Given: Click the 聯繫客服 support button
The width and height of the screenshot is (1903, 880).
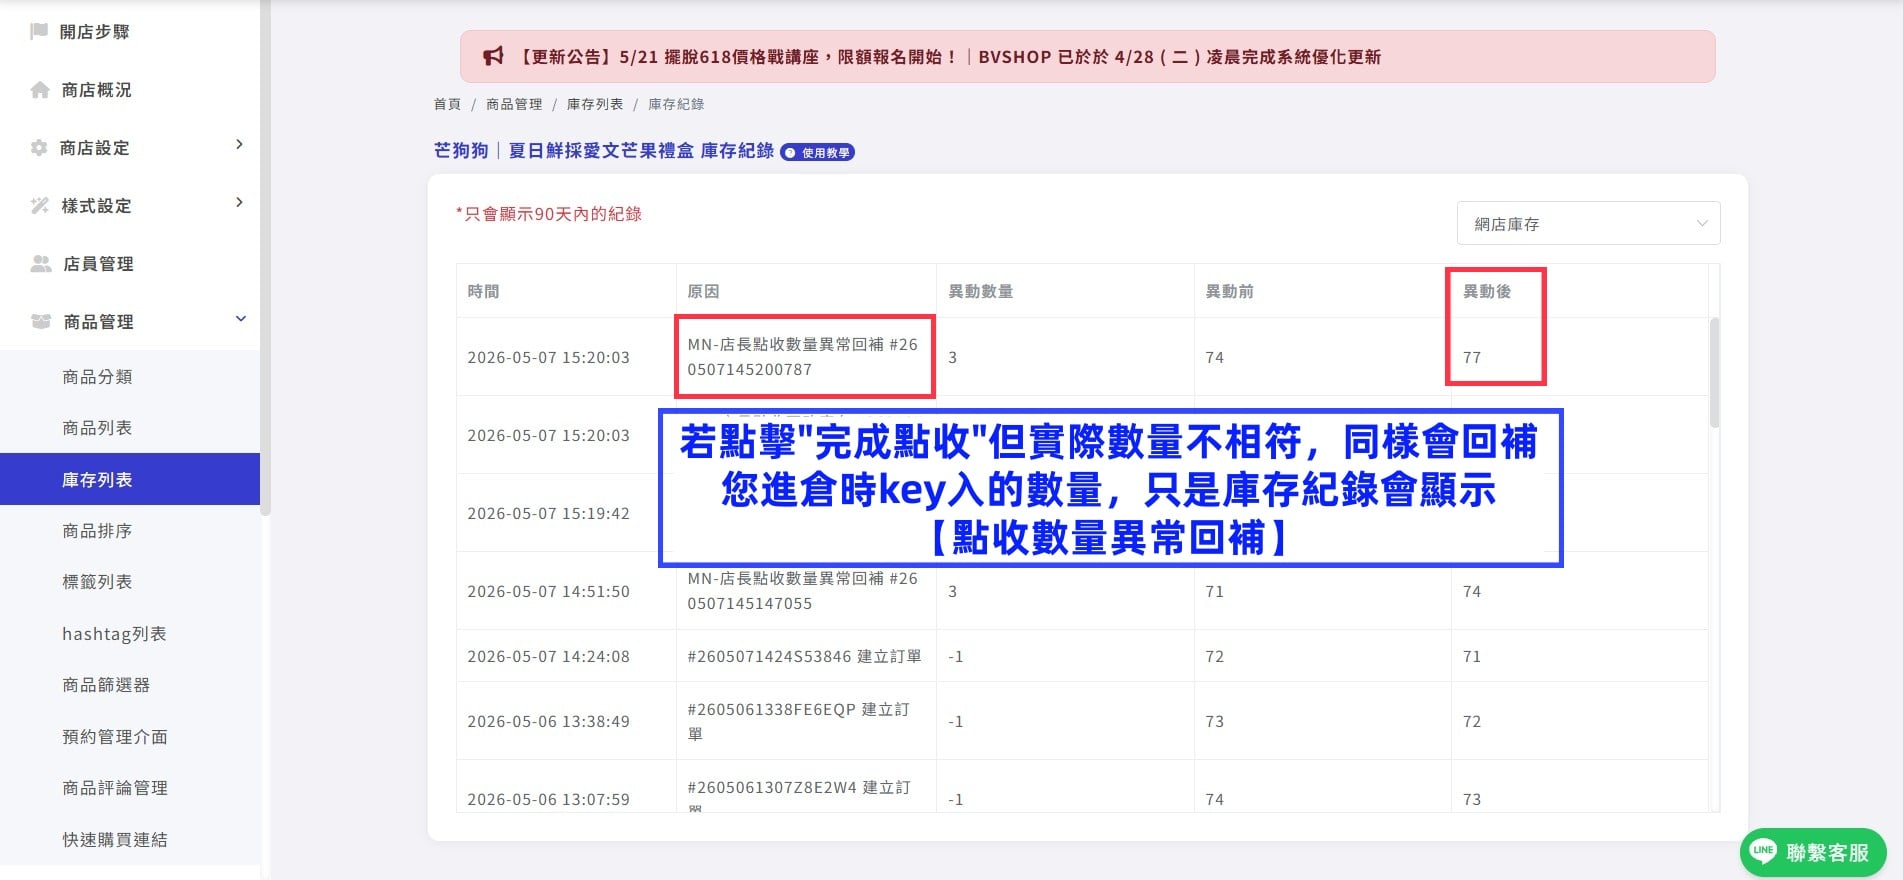Looking at the screenshot, I should [x=1813, y=852].
